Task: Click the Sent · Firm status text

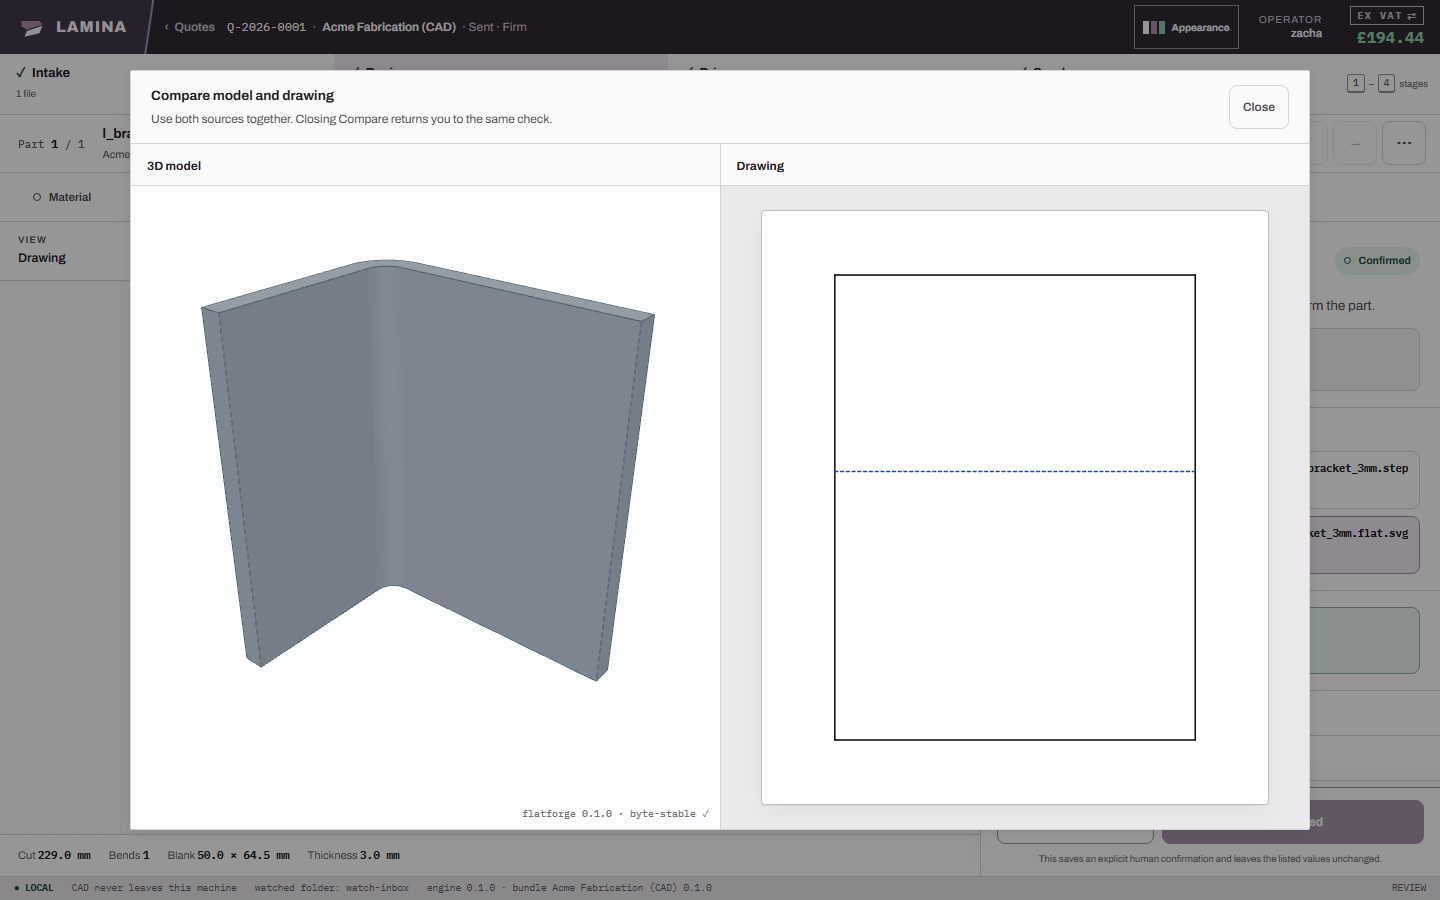Action: coord(497,27)
